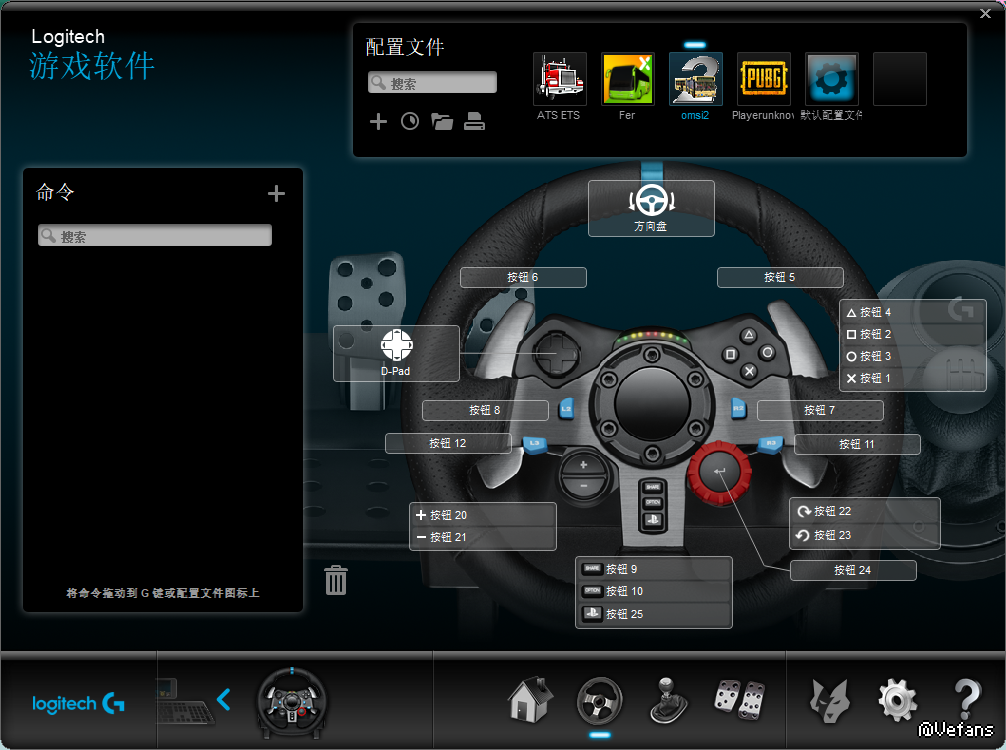Open the shifter settings icon
This screenshot has height=750, width=1006.
click(x=669, y=701)
